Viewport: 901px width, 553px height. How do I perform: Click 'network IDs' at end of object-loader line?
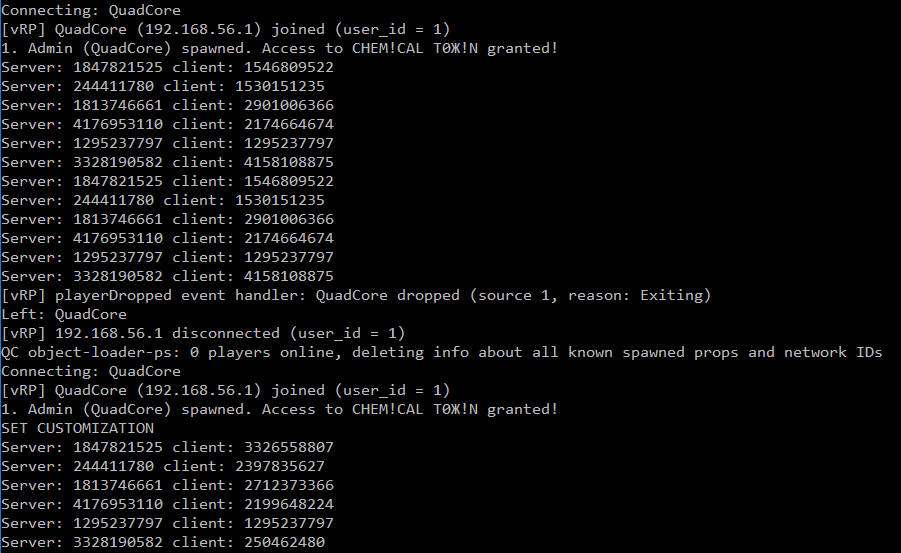pos(833,352)
